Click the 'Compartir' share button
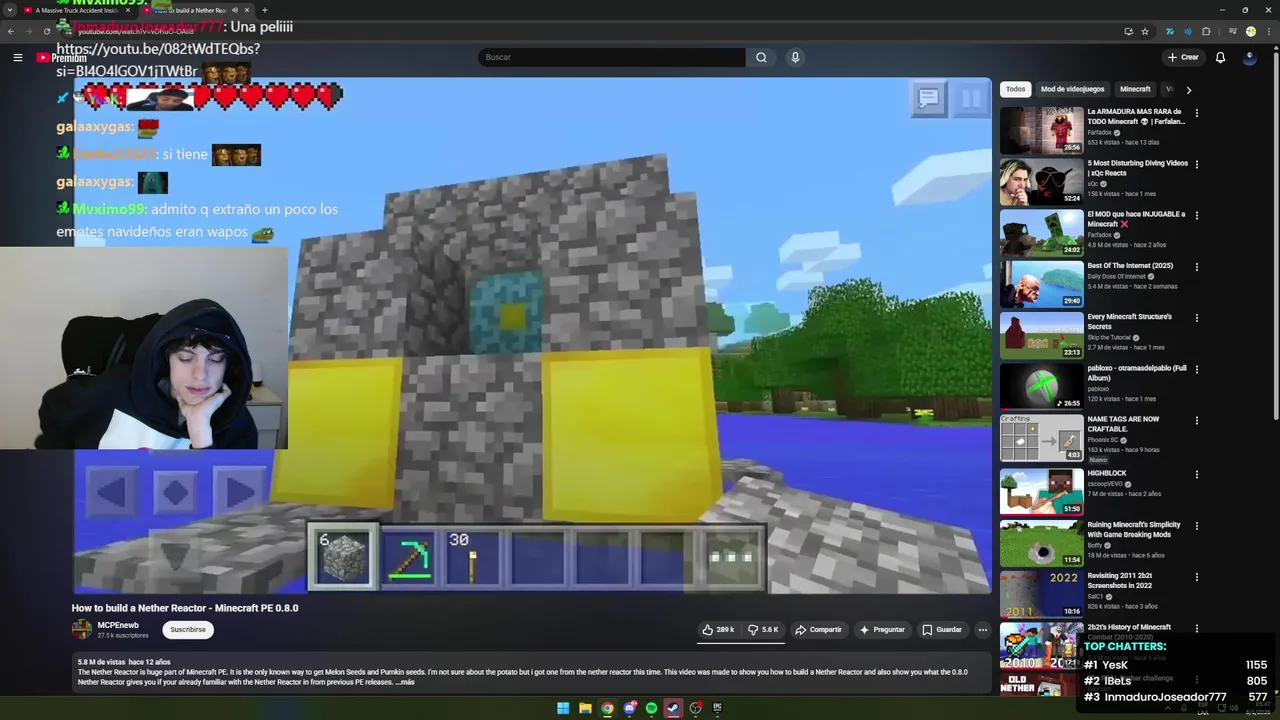The height and width of the screenshot is (720, 1280). 818,630
